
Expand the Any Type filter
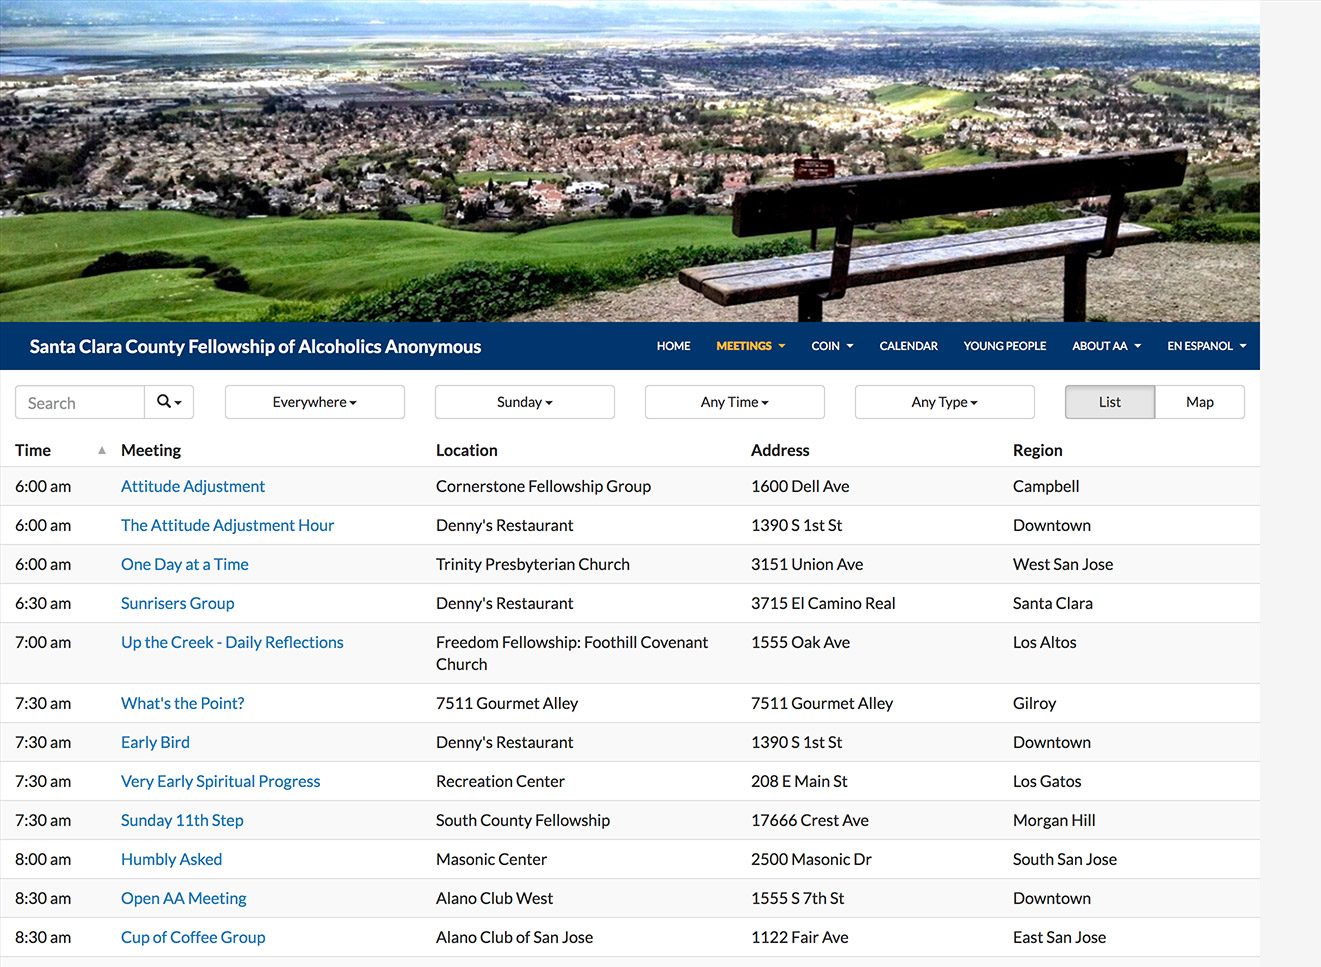click(x=945, y=402)
